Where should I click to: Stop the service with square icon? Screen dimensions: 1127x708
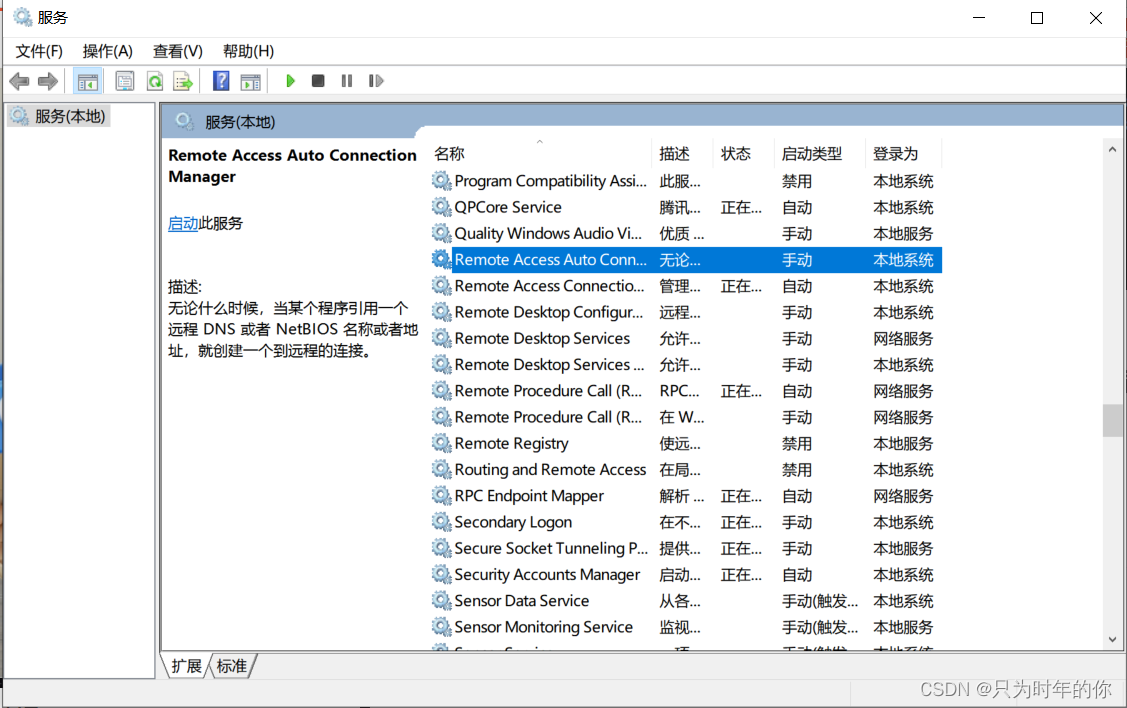click(318, 81)
